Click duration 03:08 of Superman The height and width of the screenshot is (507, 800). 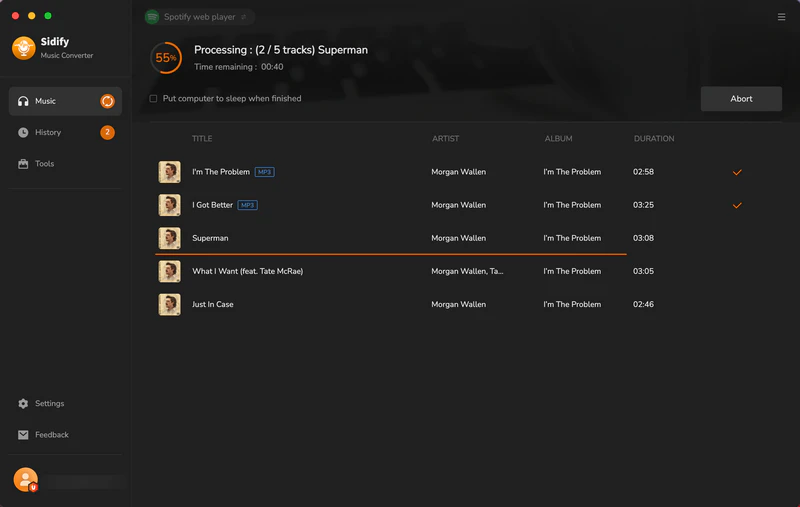(643, 238)
